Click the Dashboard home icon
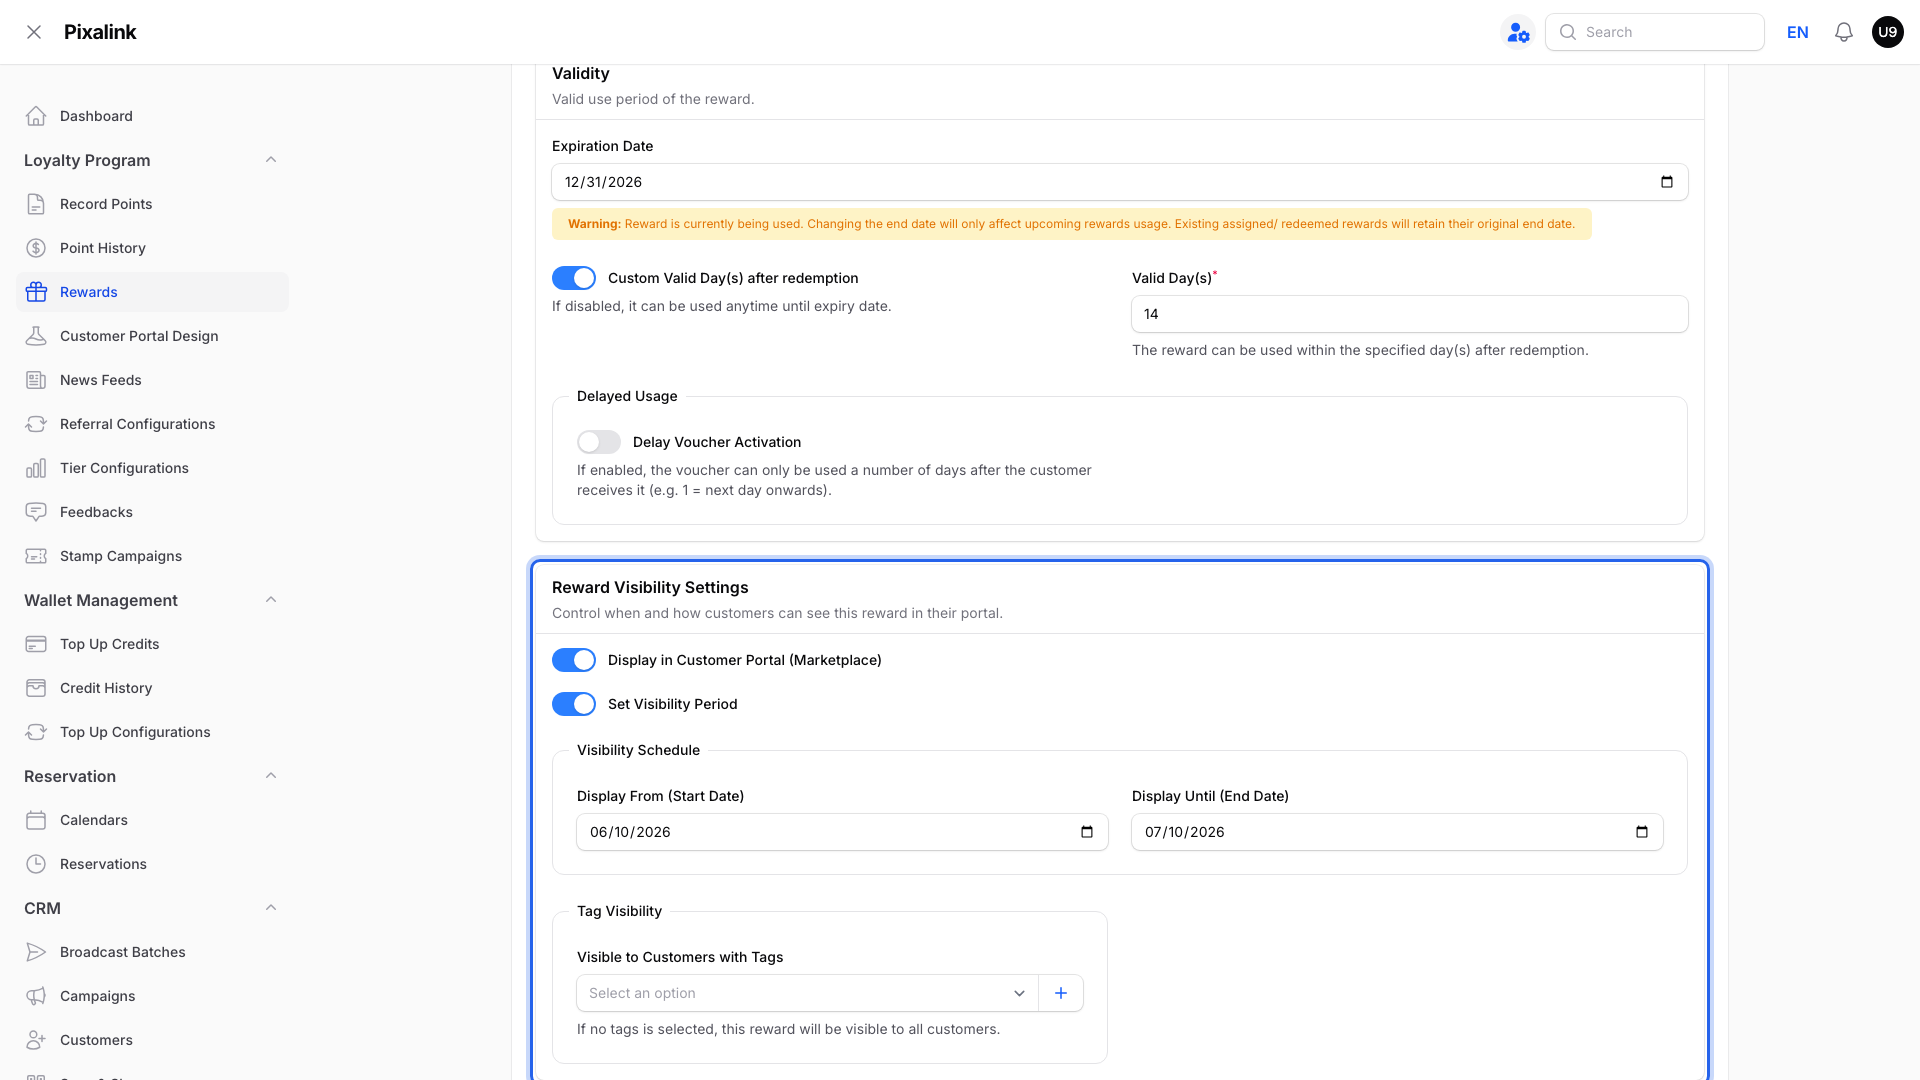 (x=36, y=116)
